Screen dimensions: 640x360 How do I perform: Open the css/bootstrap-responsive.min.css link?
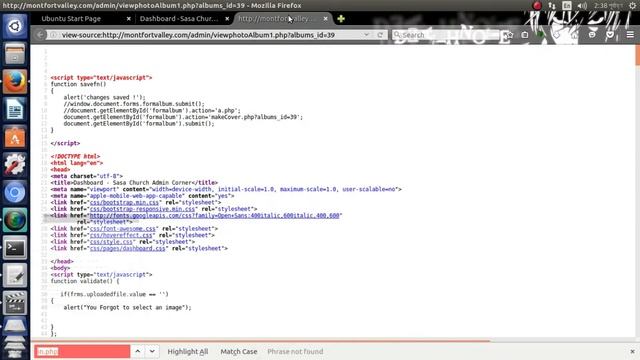point(142,209)
